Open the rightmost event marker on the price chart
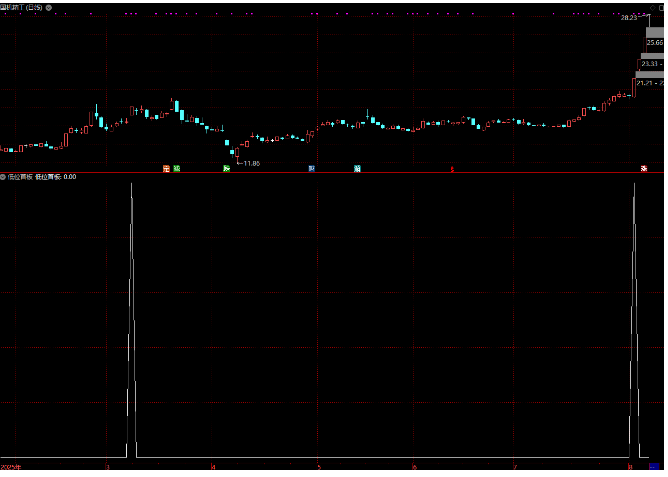Image resolution: width=668 pixels, height=477 pixels. click(644, 169)
